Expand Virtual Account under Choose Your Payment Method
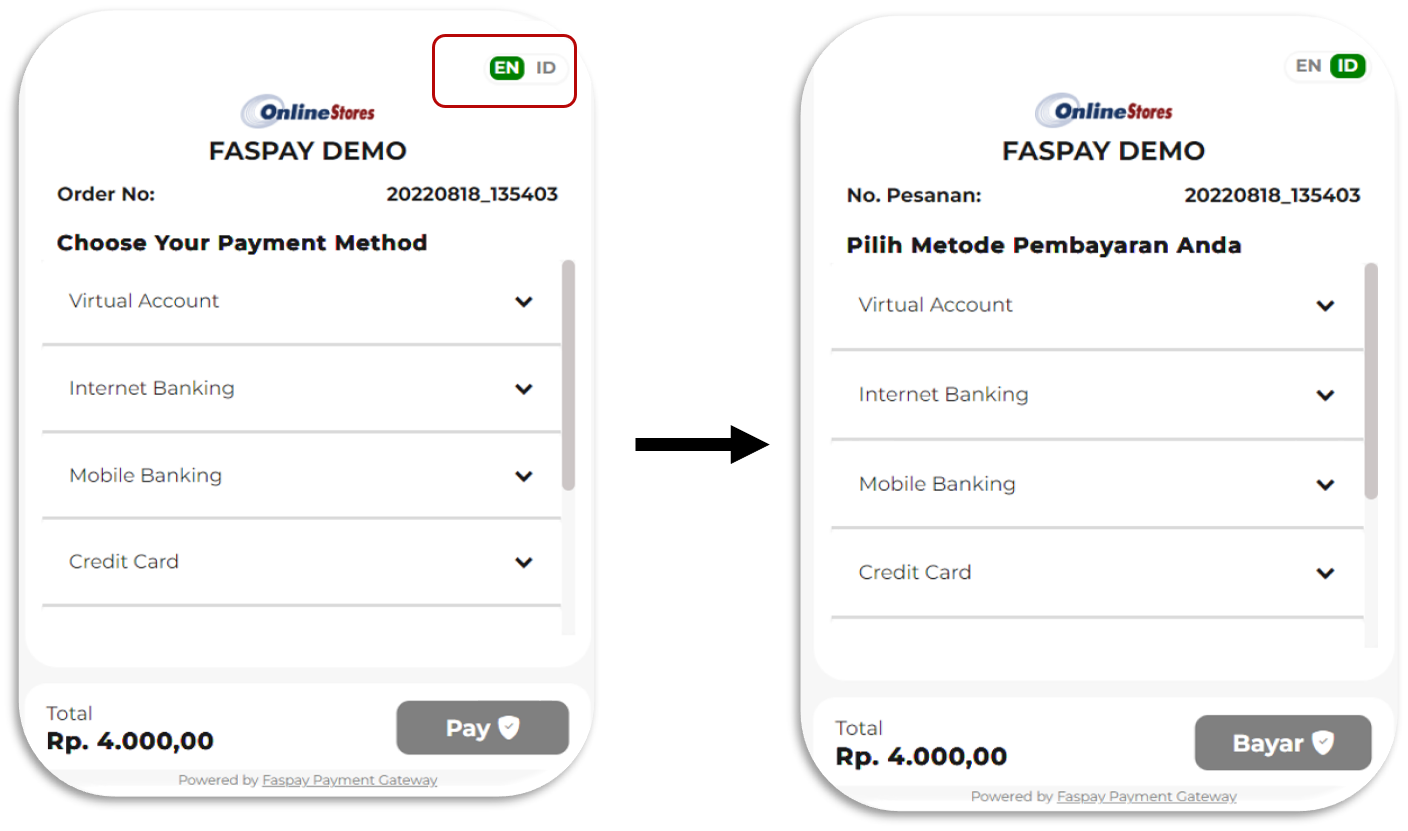1408x831 pixels. pyautogui.click(x=523, y=302)
